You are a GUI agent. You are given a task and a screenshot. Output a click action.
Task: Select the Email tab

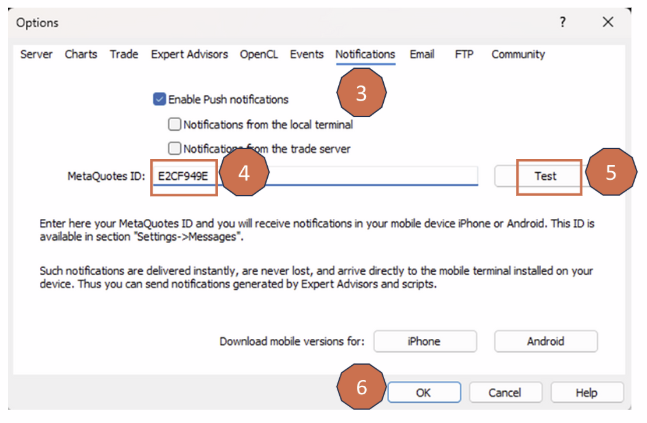422,55
